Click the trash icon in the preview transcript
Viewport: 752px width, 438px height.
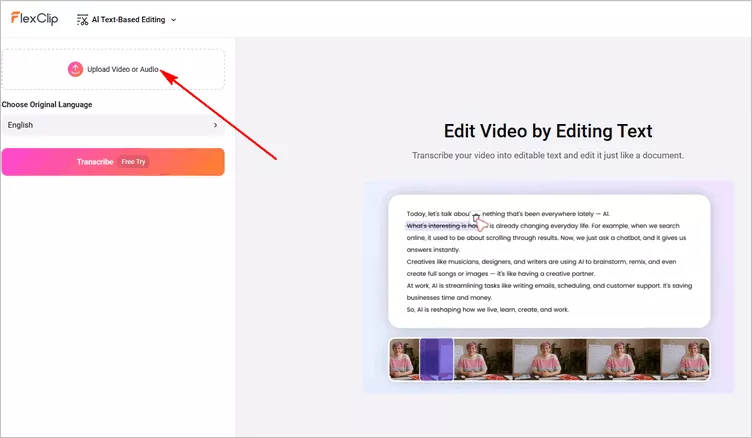[475, 216]
